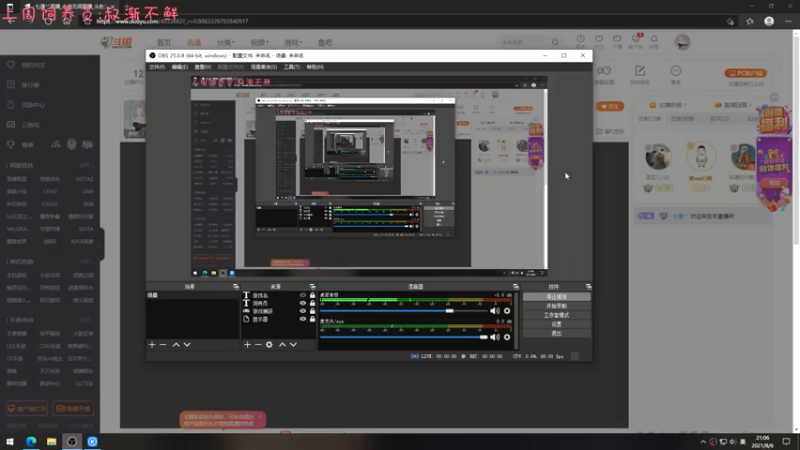Switch to the 贡献周榜 weekly ranking tab
The width and height of the screenshot is (800, 450).
click(682, 119)
